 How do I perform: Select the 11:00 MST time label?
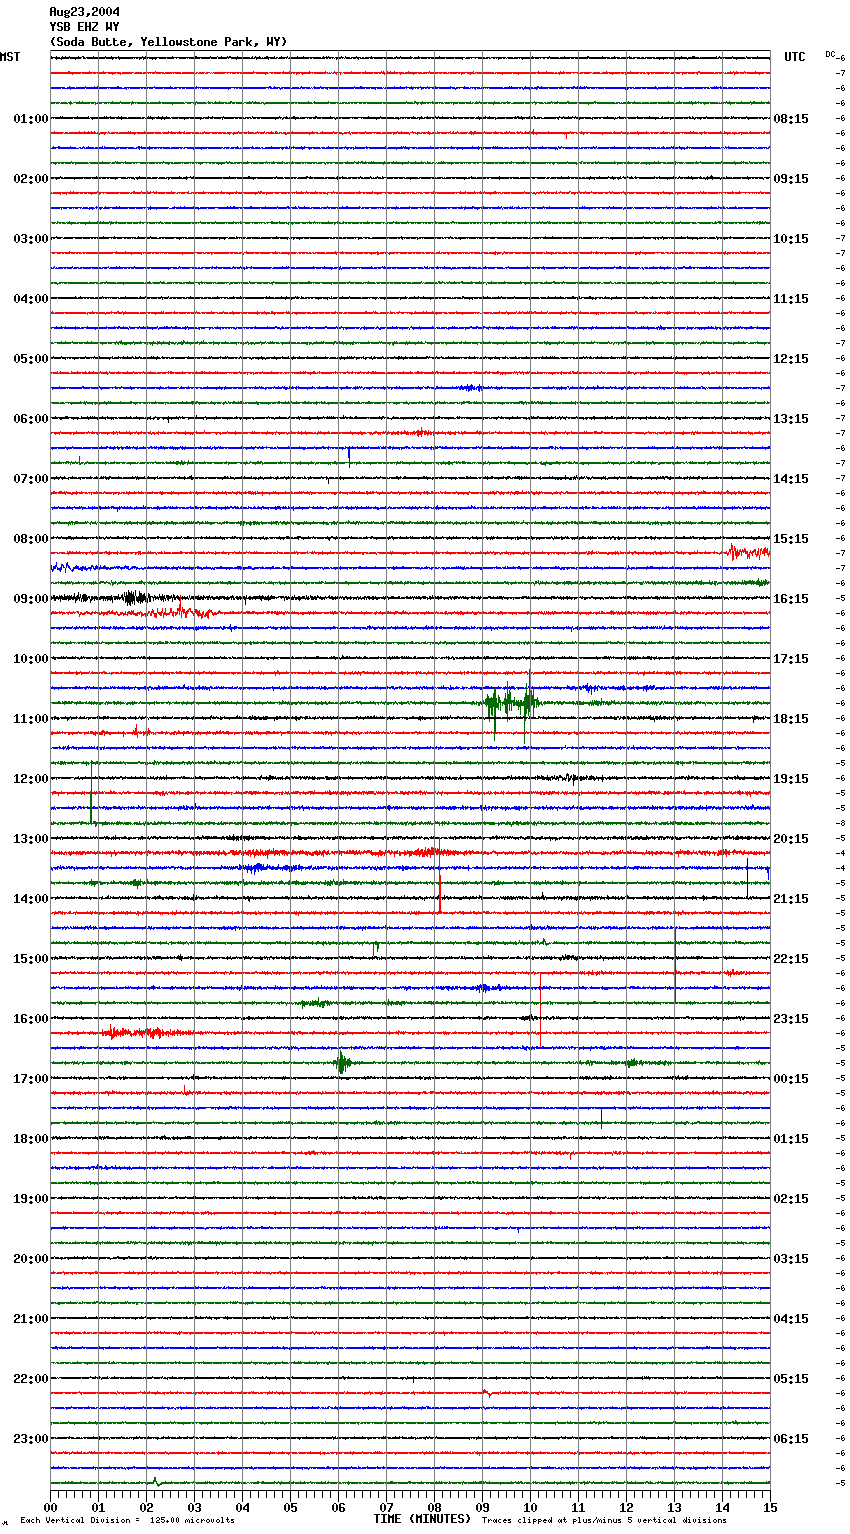click(x=31, y=719)
